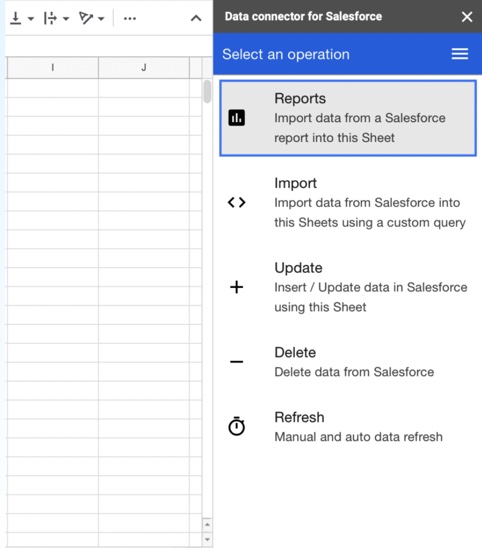
Task: Click the vertical align icon in toolbar
Action: [15, 18]
